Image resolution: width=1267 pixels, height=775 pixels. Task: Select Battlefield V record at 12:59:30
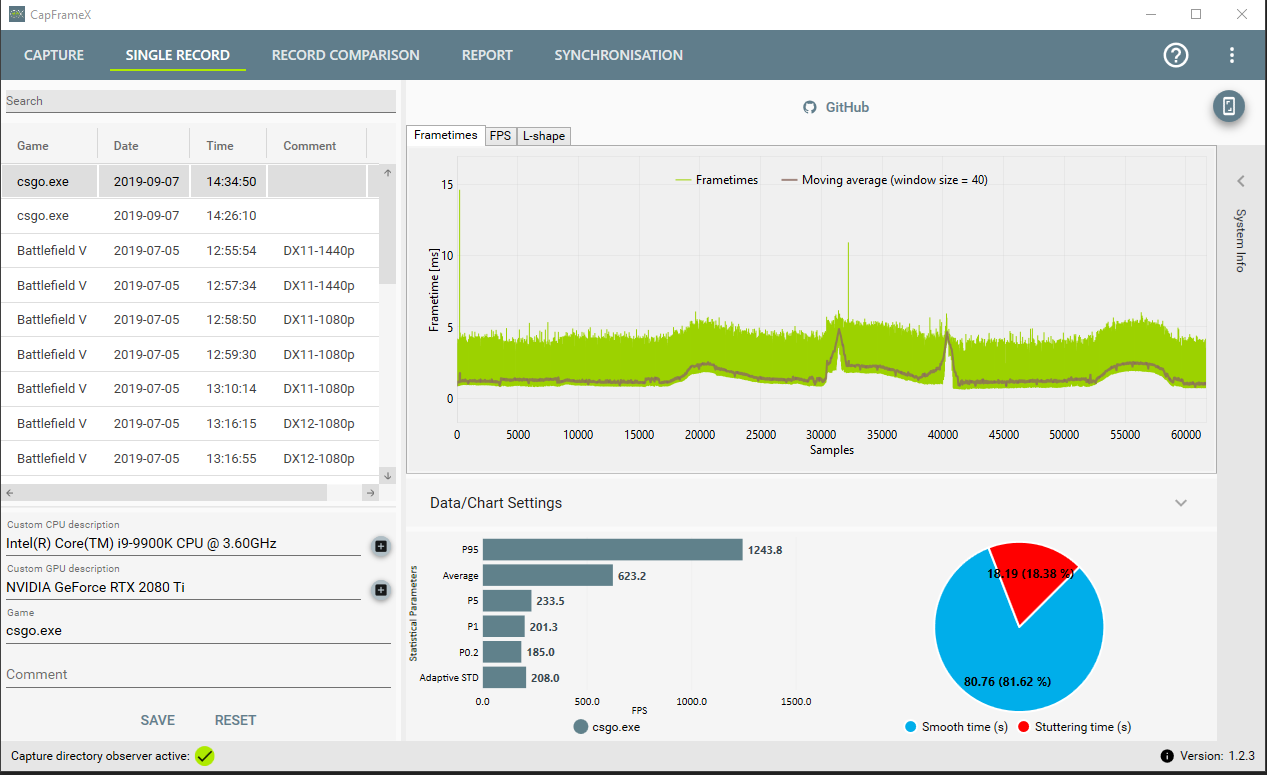[190, 355]
